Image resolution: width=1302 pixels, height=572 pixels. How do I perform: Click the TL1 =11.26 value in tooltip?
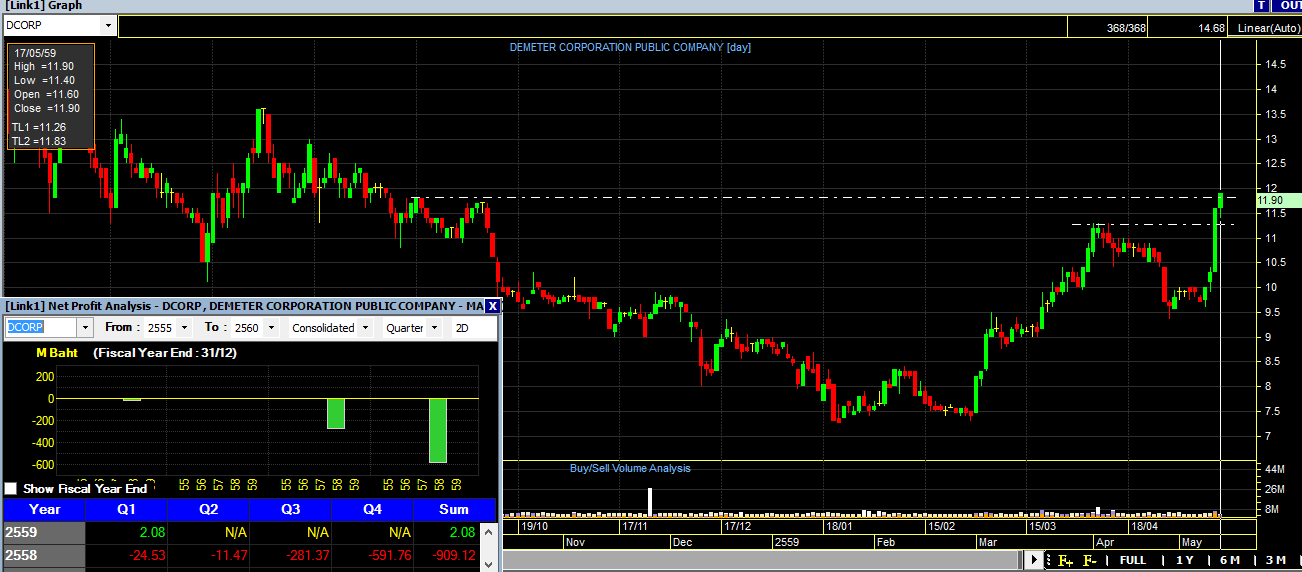click(x=40, y=127)
